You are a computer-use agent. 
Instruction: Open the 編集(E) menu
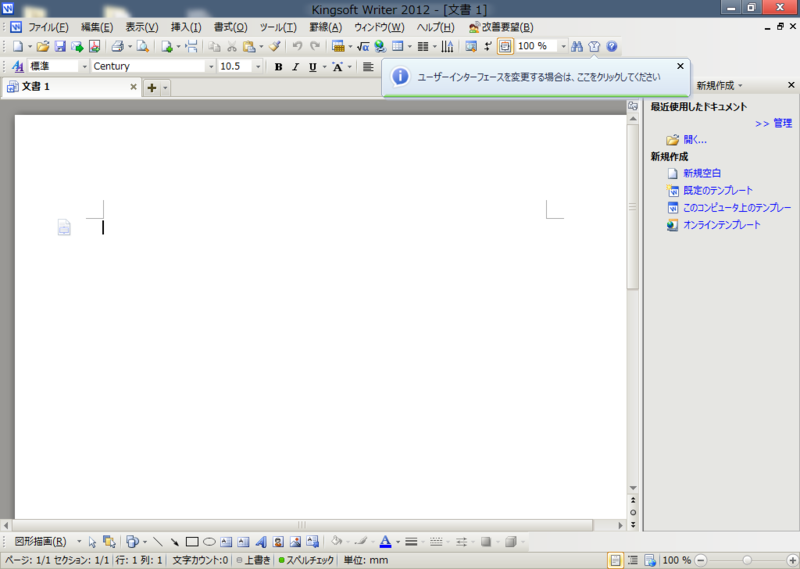click(x=97, y=27)
